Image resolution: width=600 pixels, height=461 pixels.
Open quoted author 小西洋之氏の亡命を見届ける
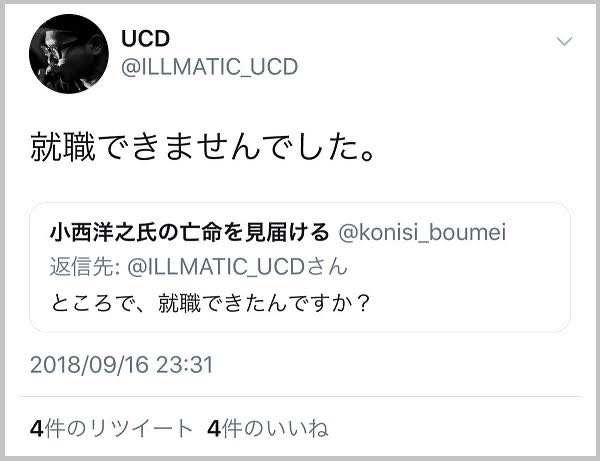189,233
